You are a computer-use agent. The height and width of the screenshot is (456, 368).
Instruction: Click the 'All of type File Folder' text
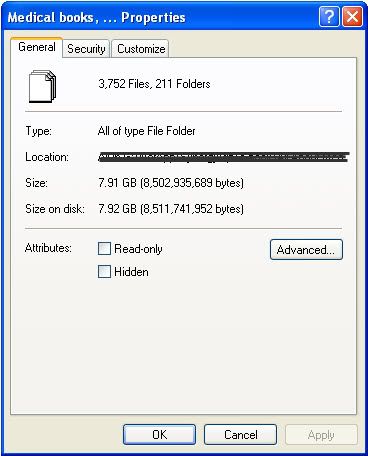point(147,131)
